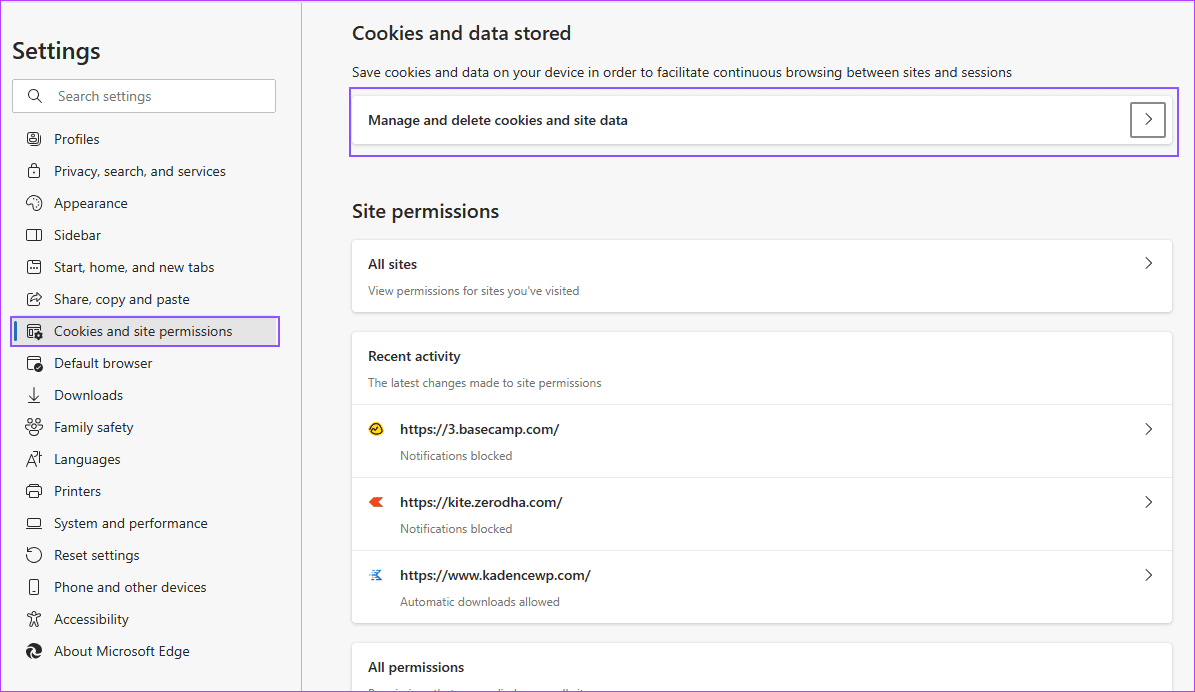Screen dimensions: 1195x692
Task: Click the Printers icon
Action: coord(33,491)
